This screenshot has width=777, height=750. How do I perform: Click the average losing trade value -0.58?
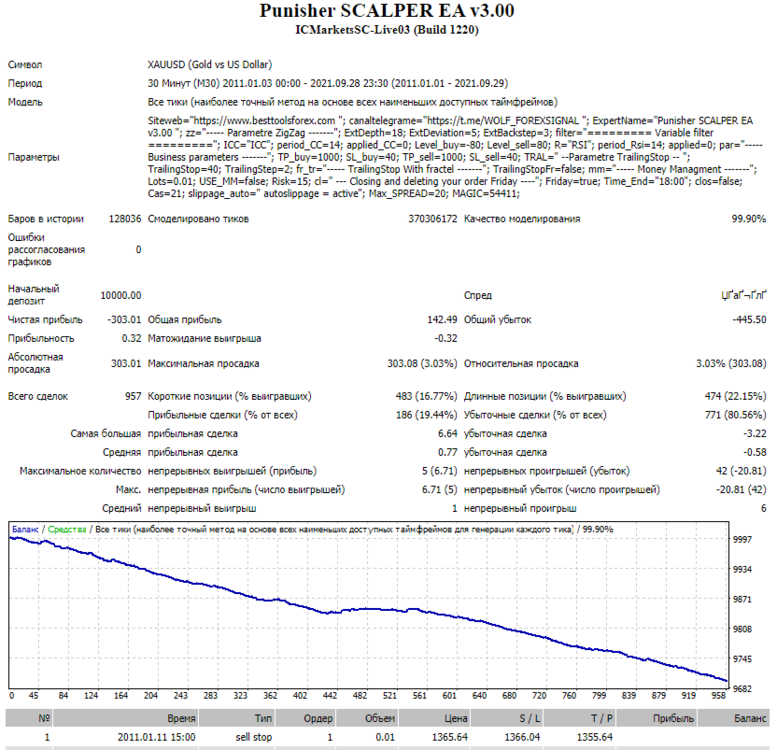coord(755,452)
